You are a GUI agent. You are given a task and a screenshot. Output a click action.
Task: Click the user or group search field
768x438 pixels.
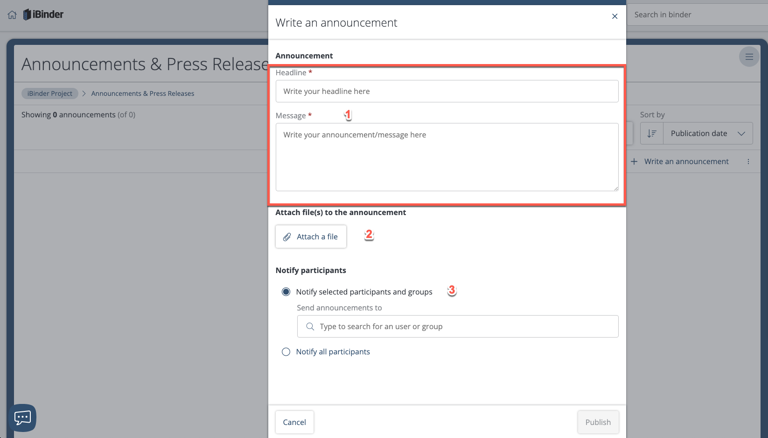(x=457, y=326)
